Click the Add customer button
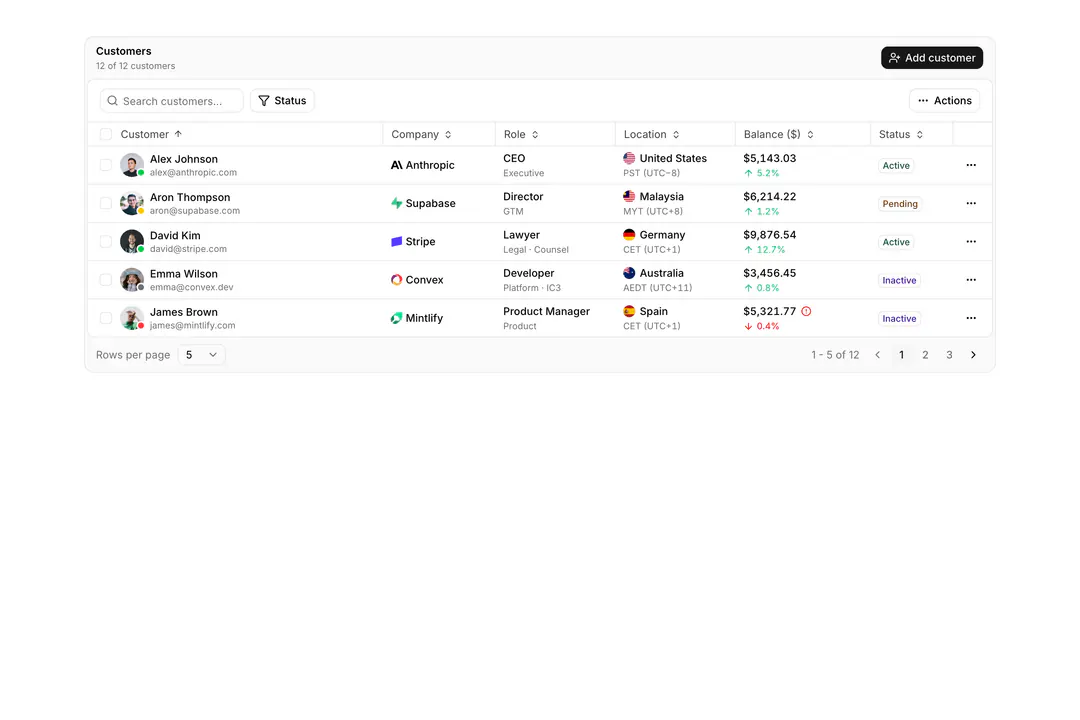Screen dimensions: 1080x720 pyautogui.click(x=932, y=58)
